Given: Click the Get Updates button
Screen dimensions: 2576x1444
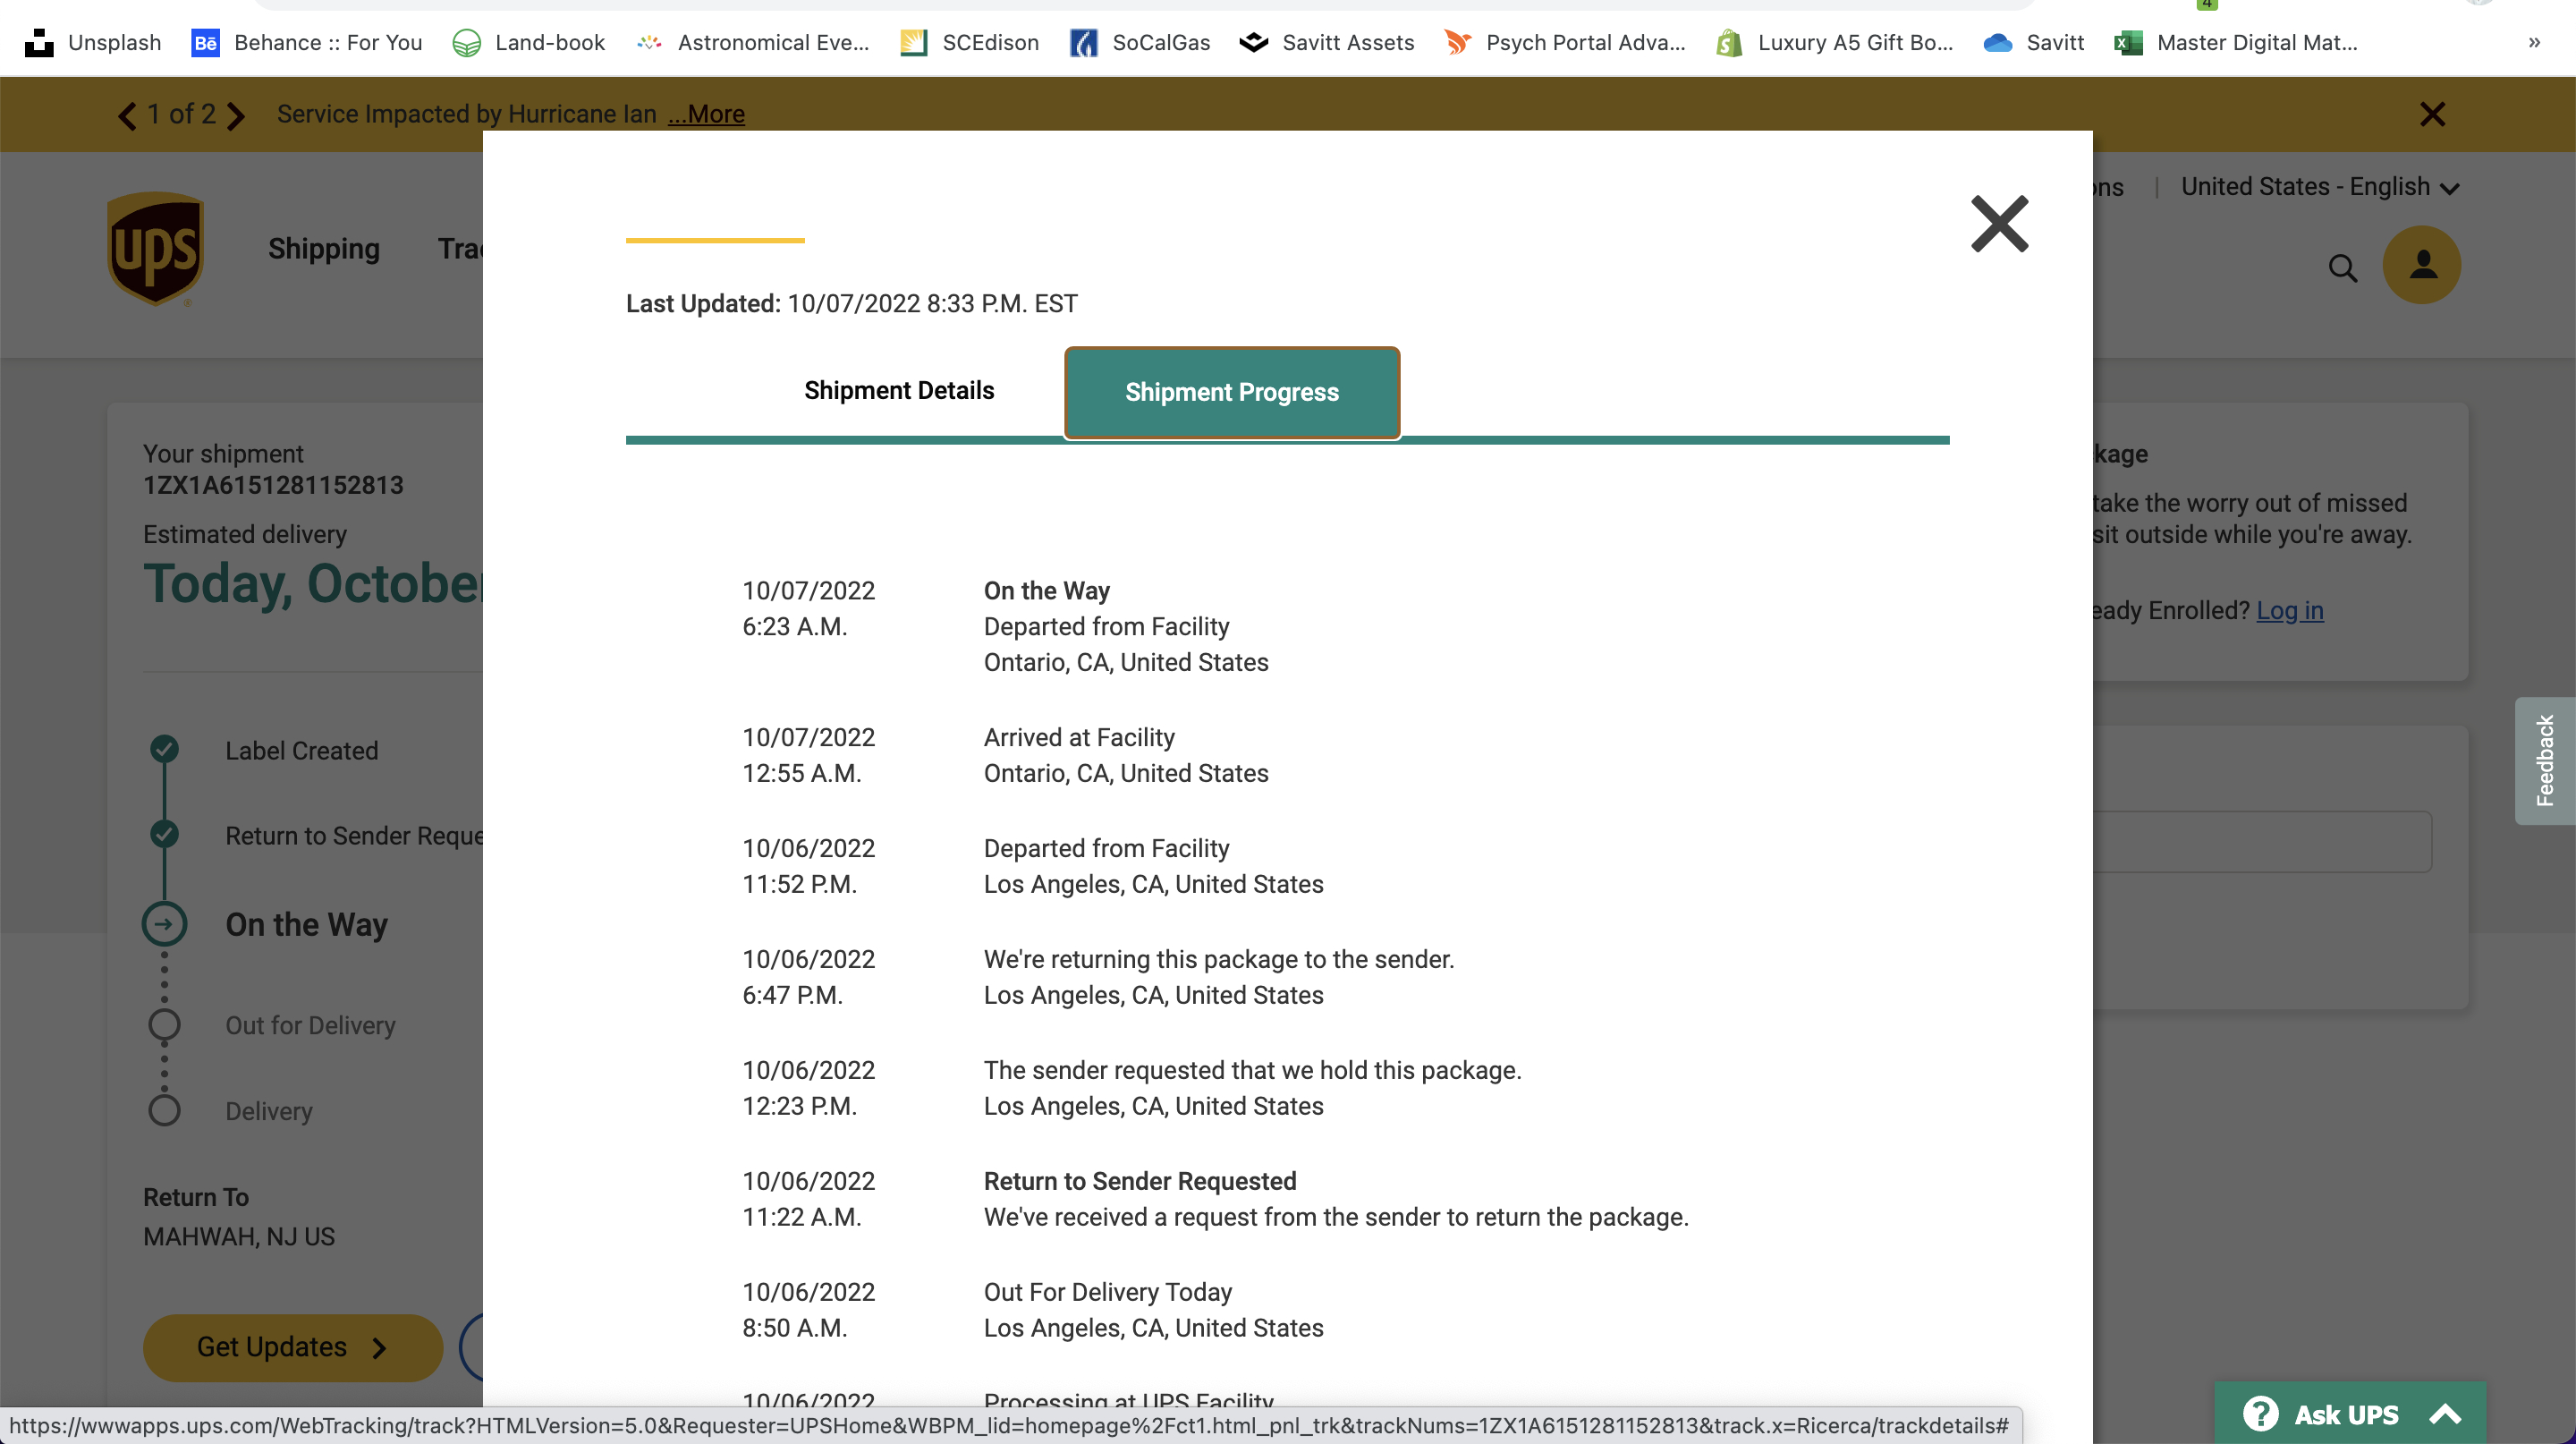Looking at the screenshot, I should coord(292,1347).
